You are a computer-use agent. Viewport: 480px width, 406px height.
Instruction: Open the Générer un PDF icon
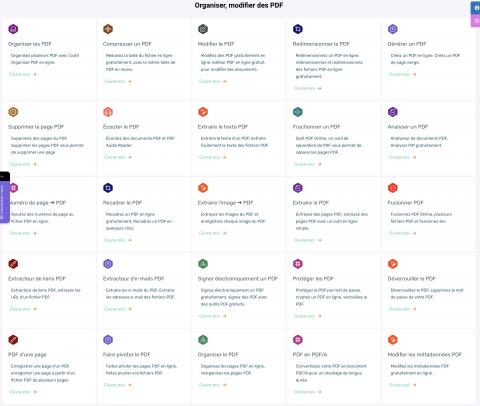pyautogui.click(x=393, y=29)
